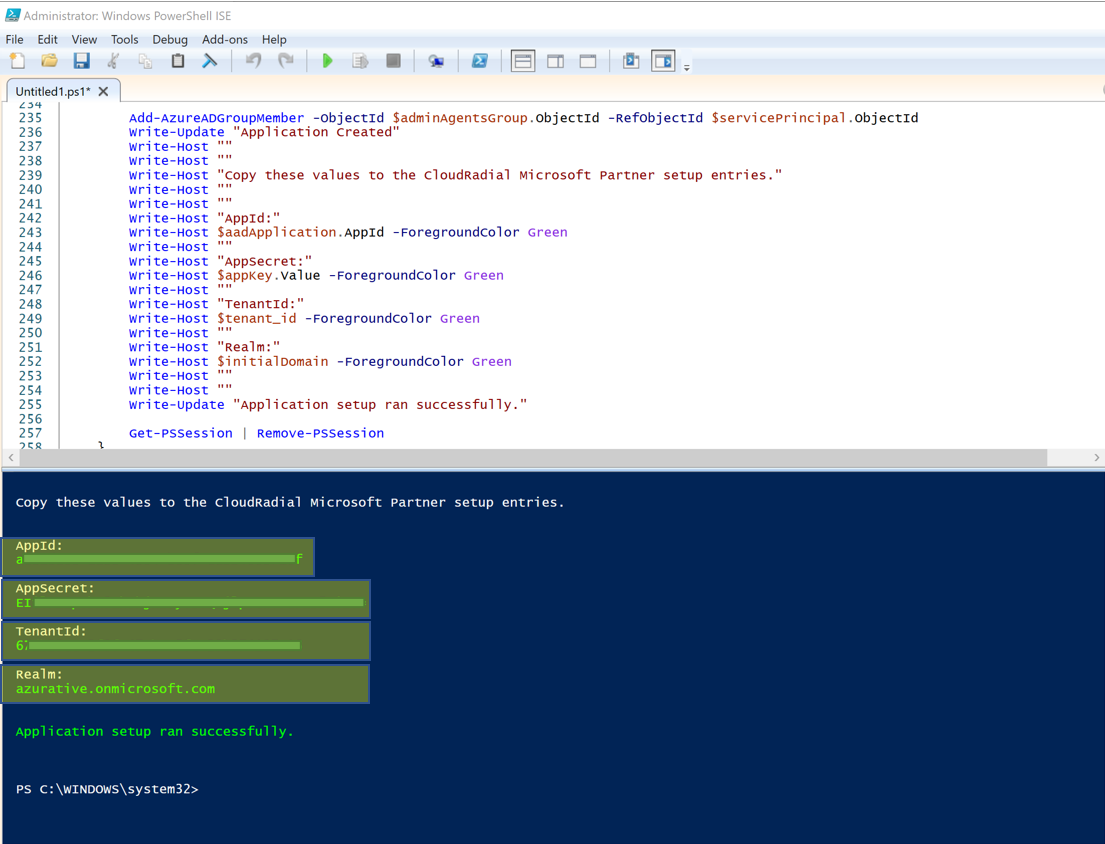Show the command window icon
The height and width of the screenshot is (844, 1105).
(x=631, y=61)
